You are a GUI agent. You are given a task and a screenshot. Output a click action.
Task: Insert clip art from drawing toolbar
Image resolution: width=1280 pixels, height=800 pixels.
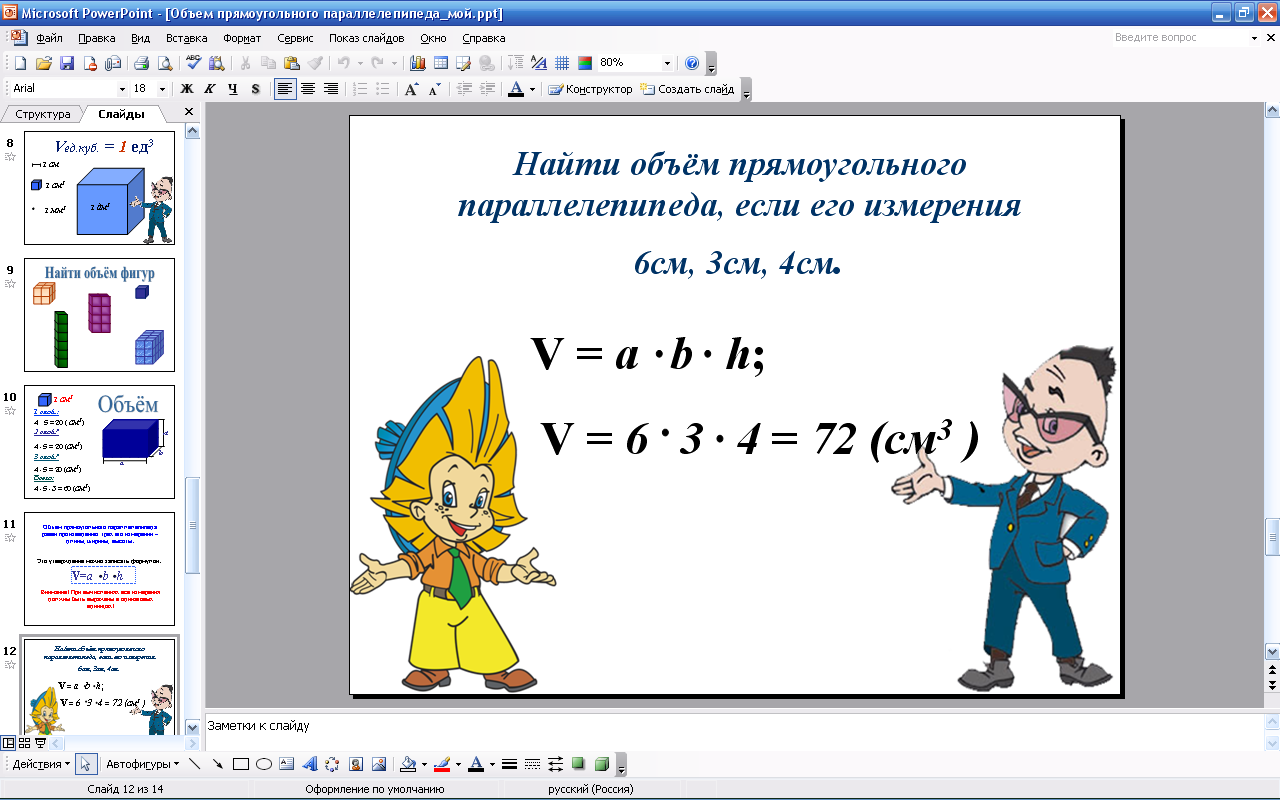point(356,764)
